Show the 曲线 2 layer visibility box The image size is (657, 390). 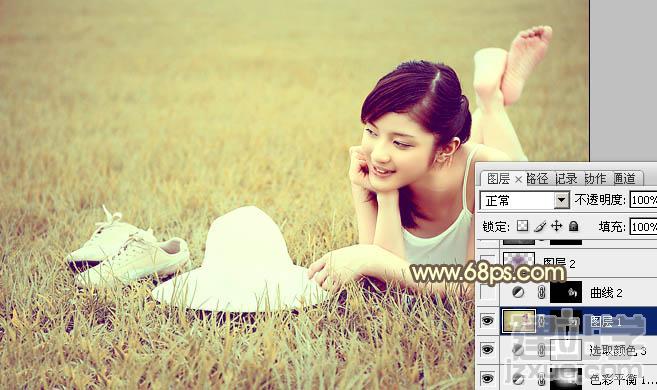click(x=487, y=292)
